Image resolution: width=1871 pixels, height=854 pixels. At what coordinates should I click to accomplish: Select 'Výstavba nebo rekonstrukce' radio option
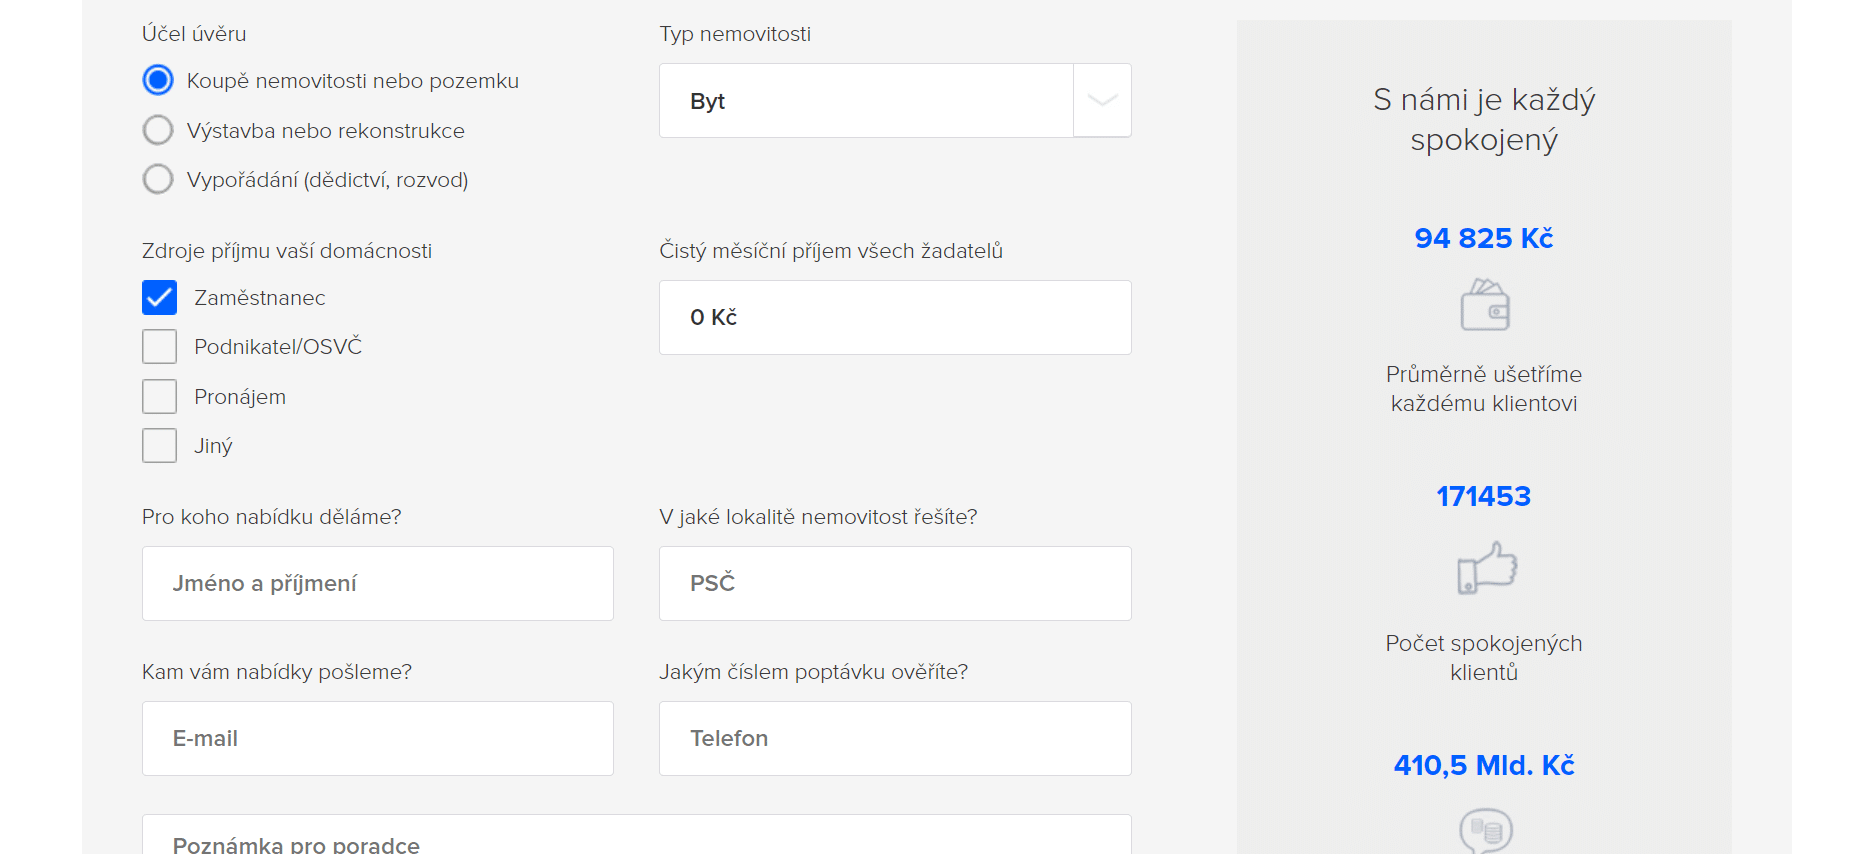[158, 130]
